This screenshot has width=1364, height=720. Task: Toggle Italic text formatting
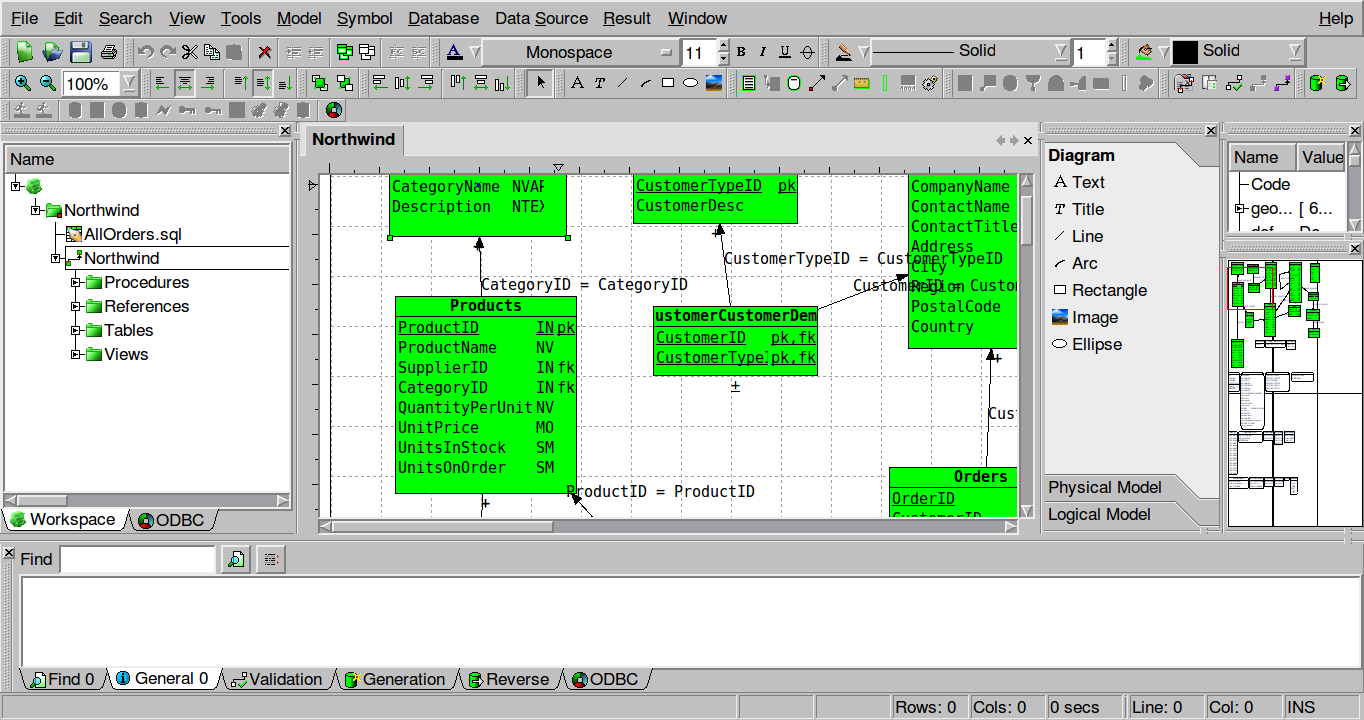point(762,52)
